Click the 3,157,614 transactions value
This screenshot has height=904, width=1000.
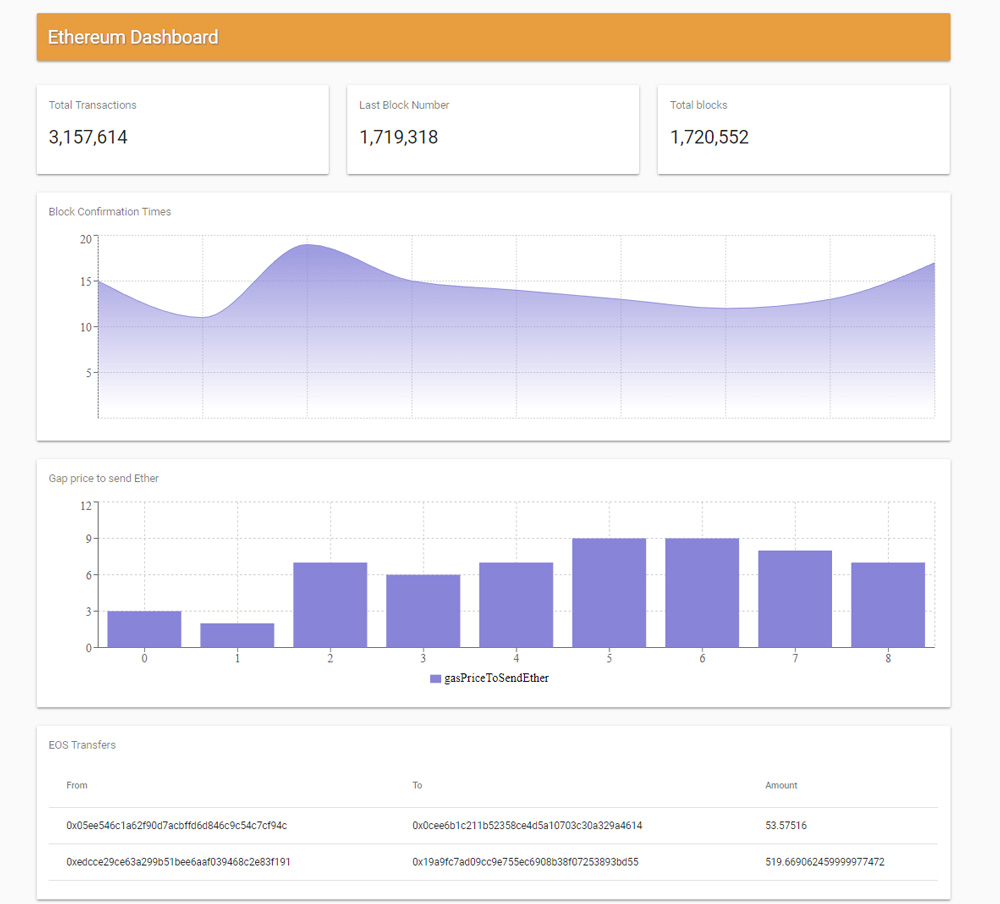tap(88, 137)
